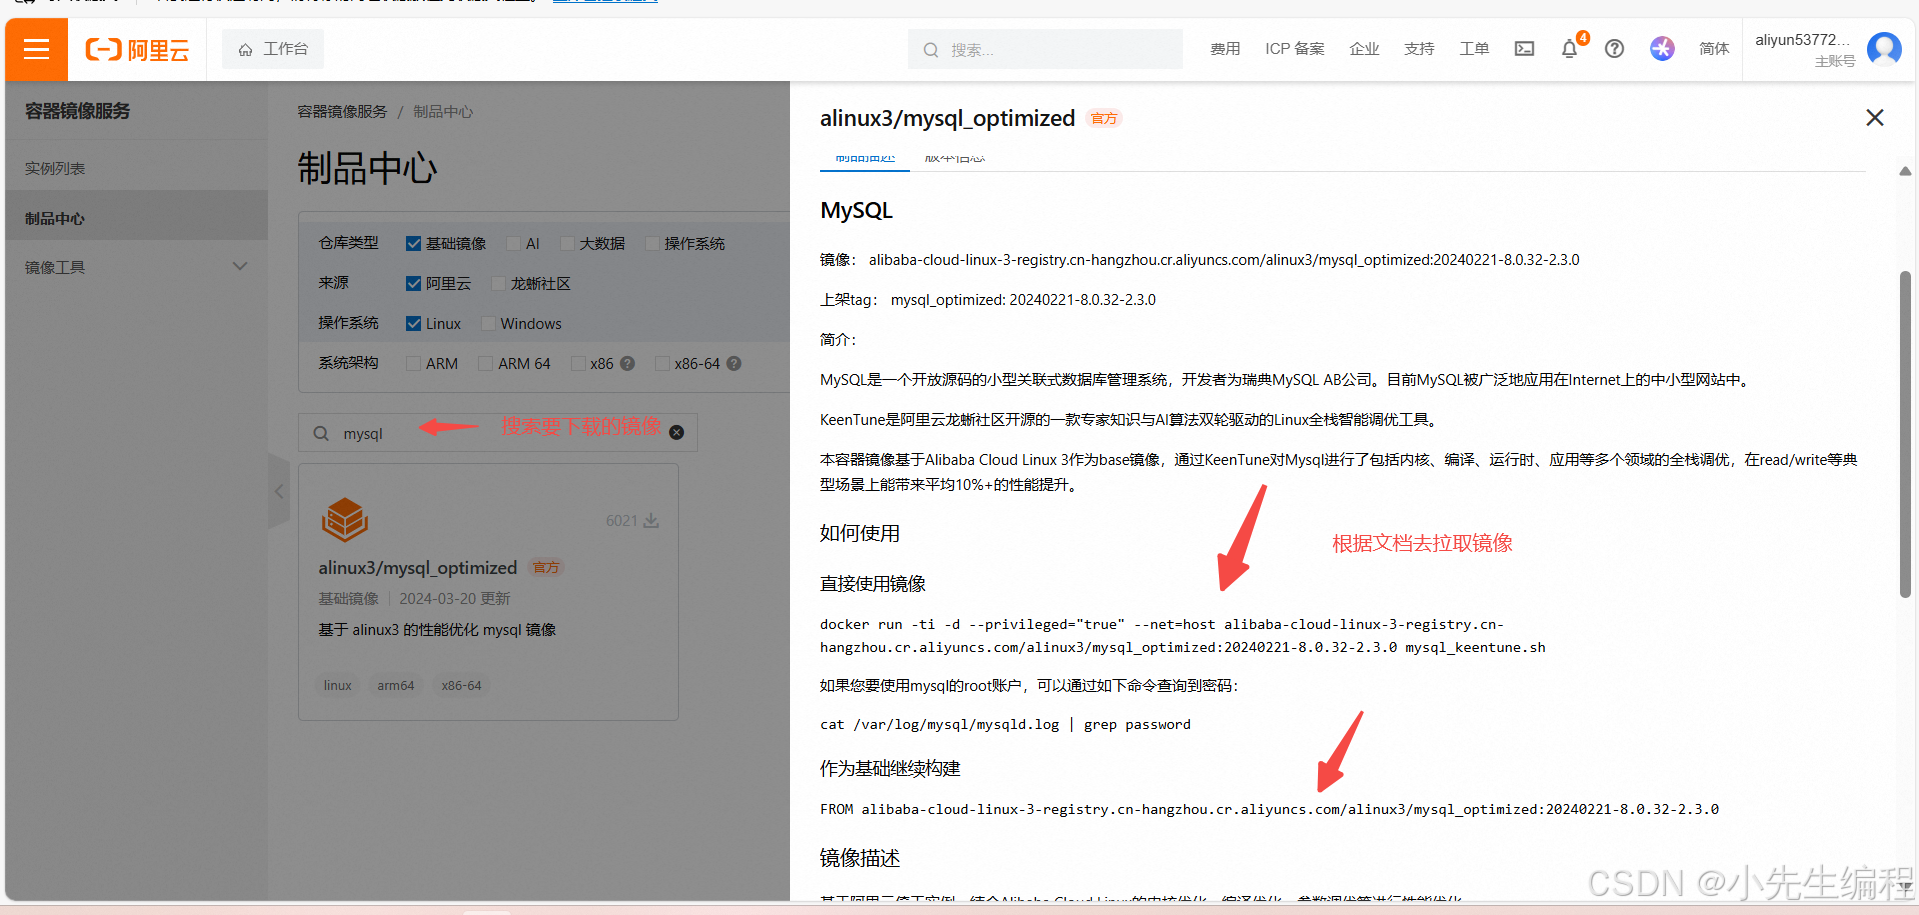Viewport: 1919px width, 915px height.
Task: Open the AI assistant icon
Action: [x=1662, y=48]
